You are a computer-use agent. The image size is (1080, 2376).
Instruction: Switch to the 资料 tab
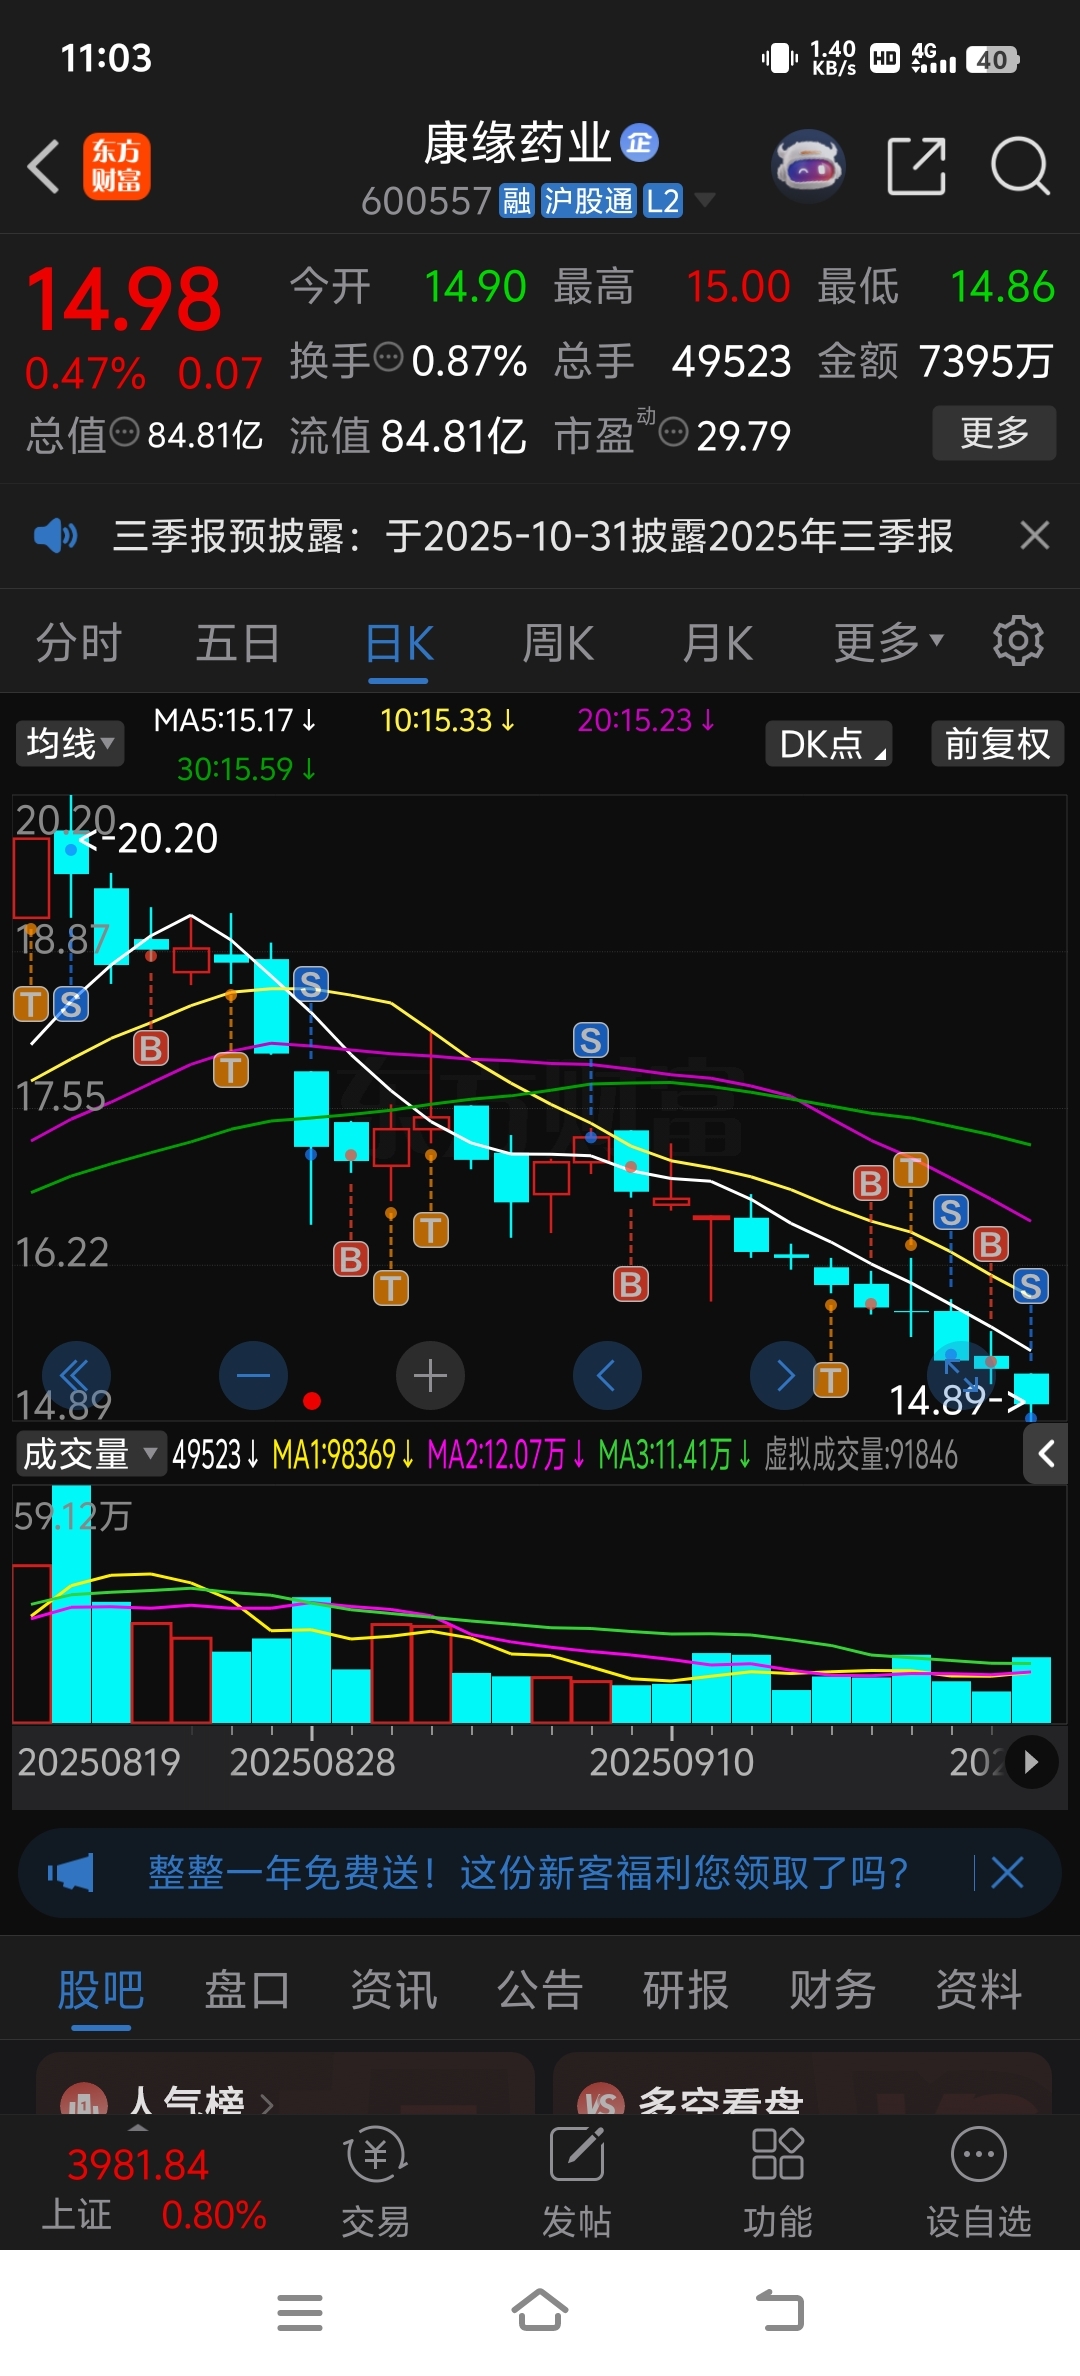coord(979,1990)
